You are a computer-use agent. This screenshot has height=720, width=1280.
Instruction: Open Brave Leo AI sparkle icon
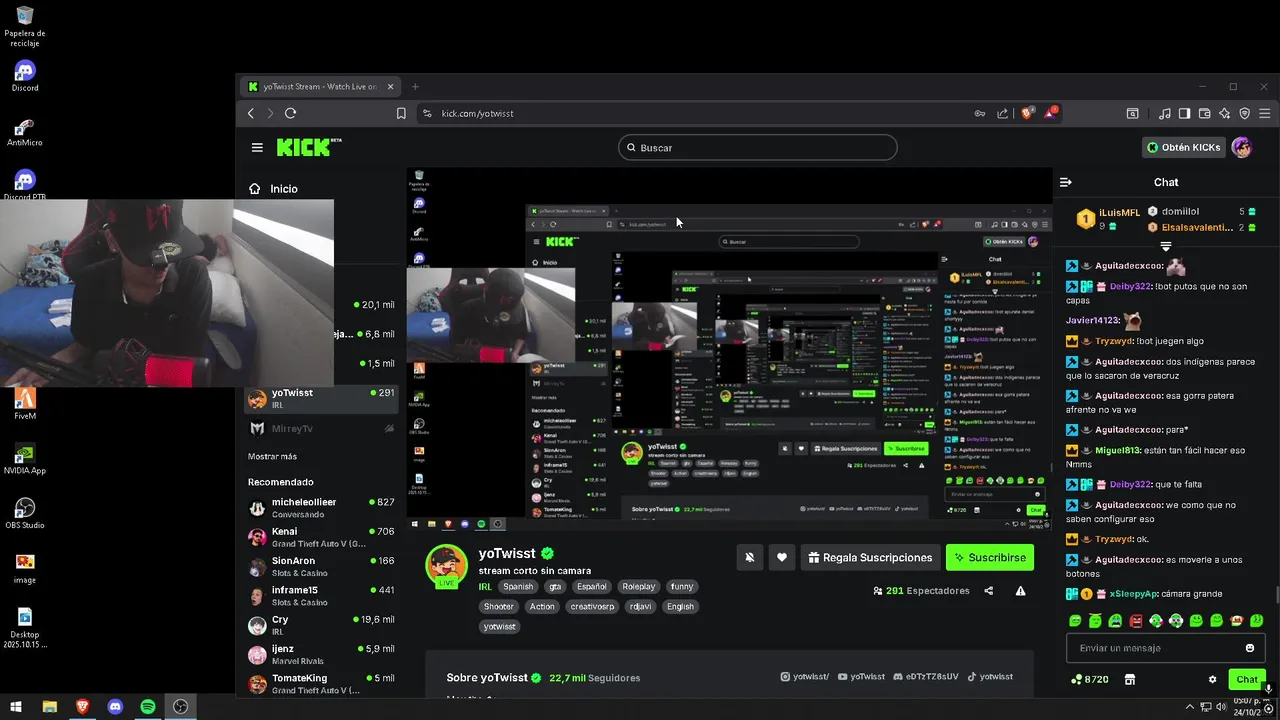(x=1224, y=113)
